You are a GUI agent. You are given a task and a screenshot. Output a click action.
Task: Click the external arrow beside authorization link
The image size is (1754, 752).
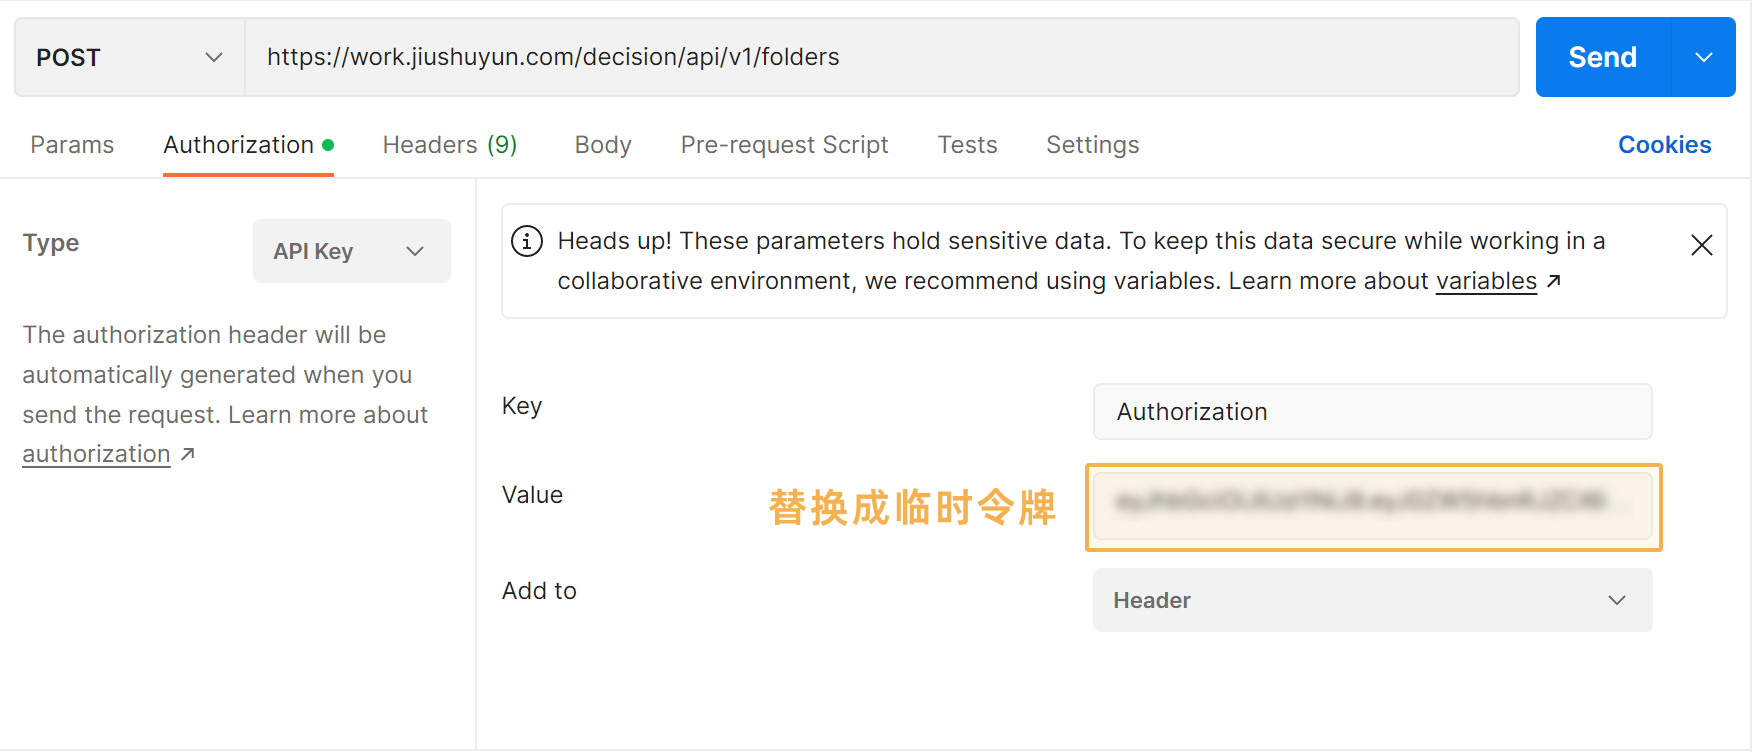tap(188, 454)
